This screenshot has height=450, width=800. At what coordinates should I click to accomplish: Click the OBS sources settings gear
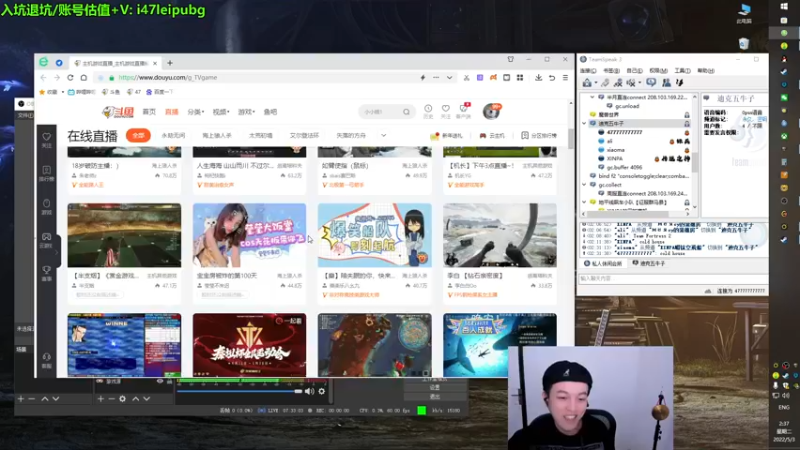pyautogui.click(x=122, y=398)
